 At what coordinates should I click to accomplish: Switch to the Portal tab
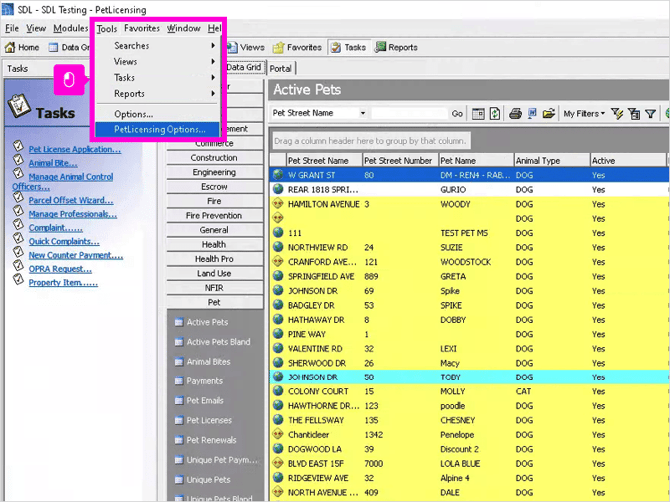click(280, 68)
